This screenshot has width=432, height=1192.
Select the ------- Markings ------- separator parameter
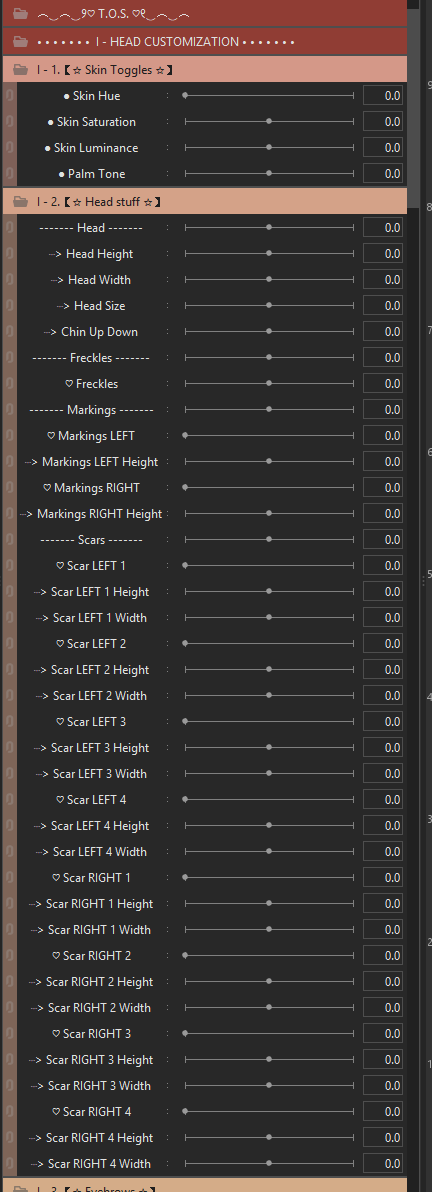[x=91, y=410]
